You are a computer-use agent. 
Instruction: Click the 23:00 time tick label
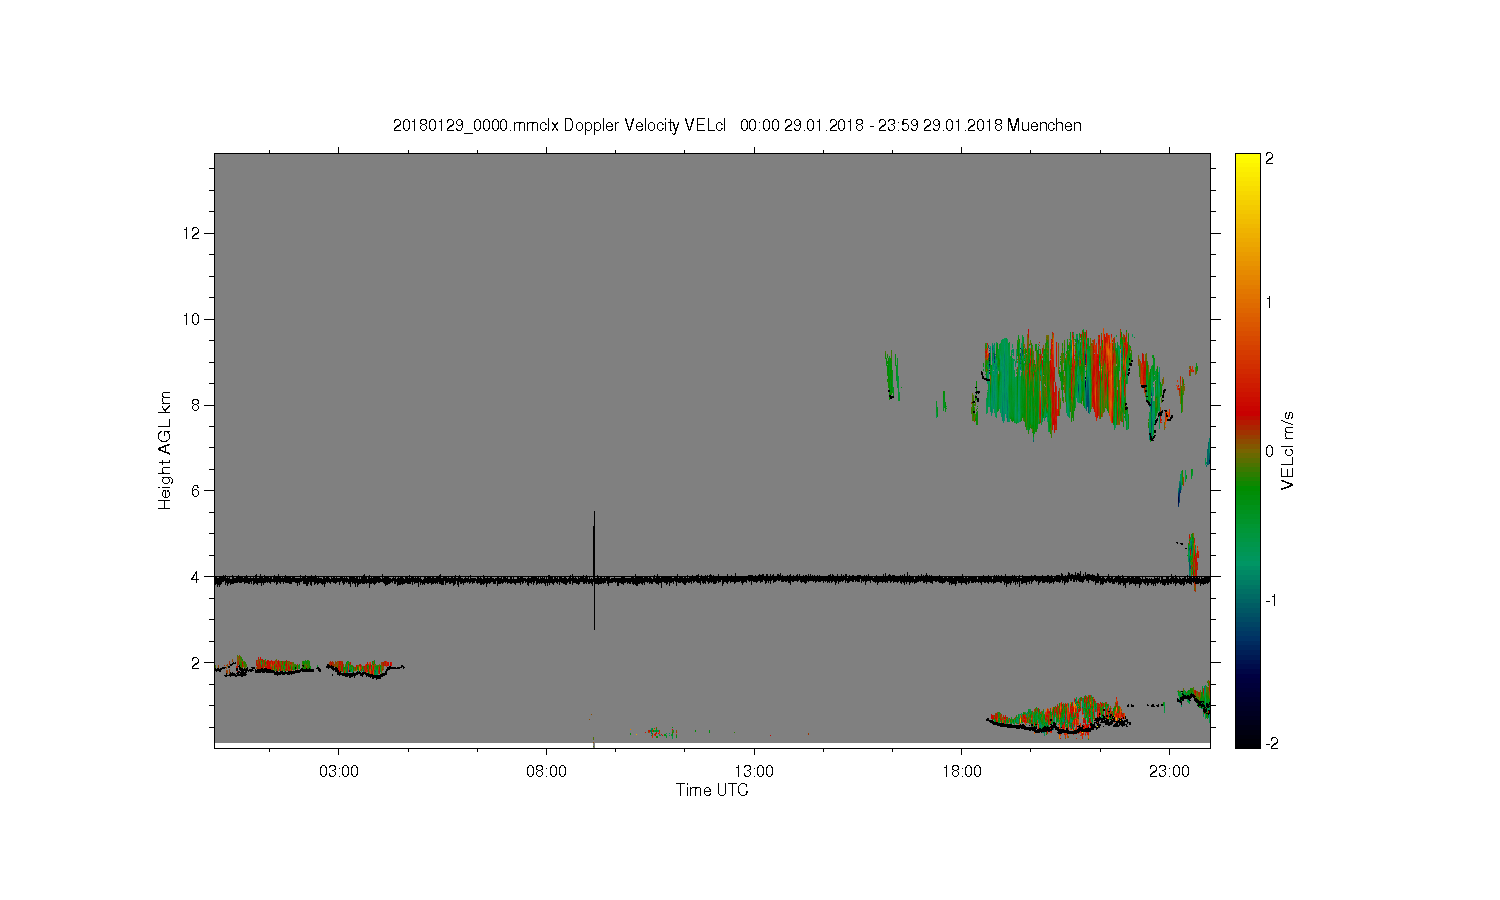pyautogui.click(x=1169, y=772)
